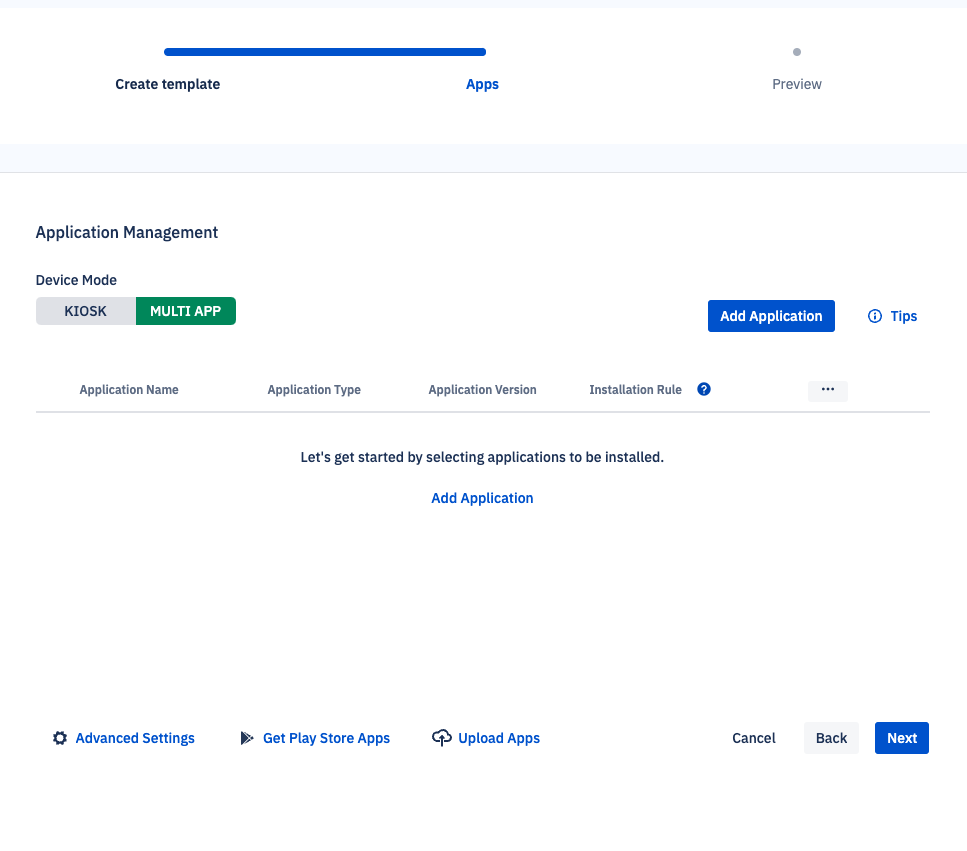
Task: Click the blue wizard progress bar
Action: (x=325, y=52)
